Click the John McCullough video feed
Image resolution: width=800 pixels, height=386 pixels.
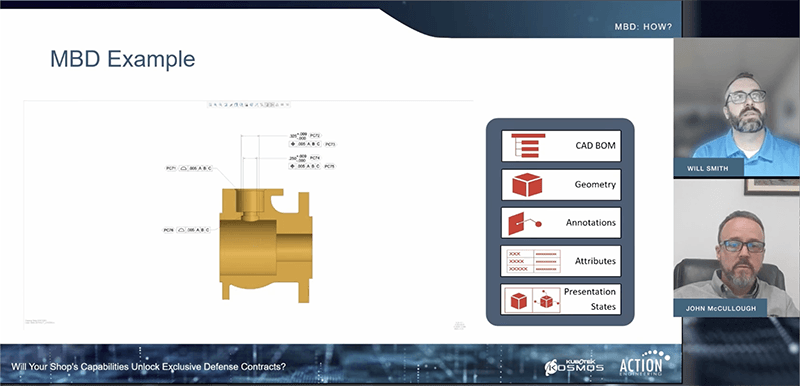(x=737, y=248)
